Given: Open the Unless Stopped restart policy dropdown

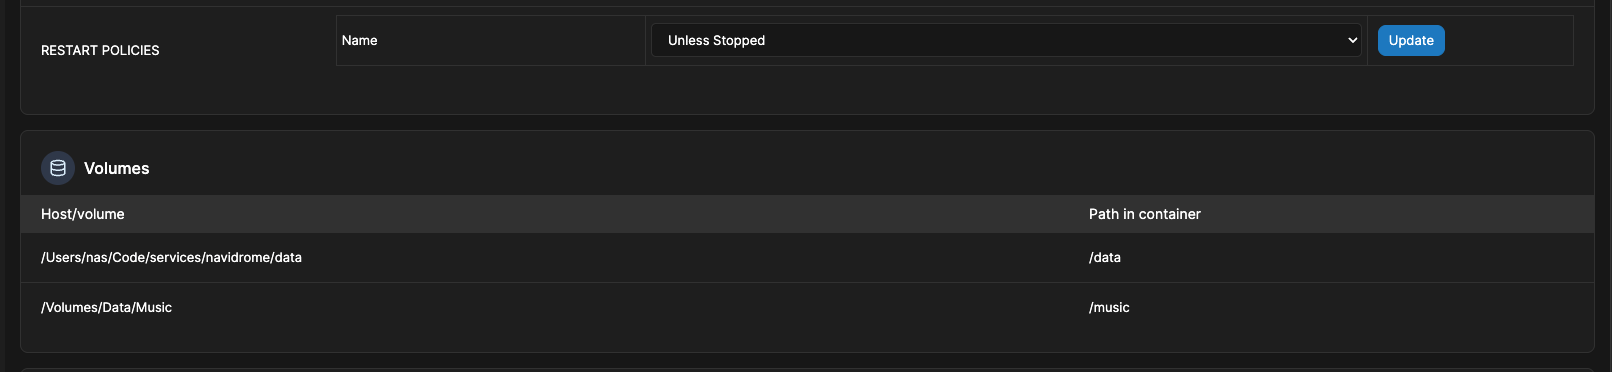Looking at the screenshot, I should (x=1006, y=40).
